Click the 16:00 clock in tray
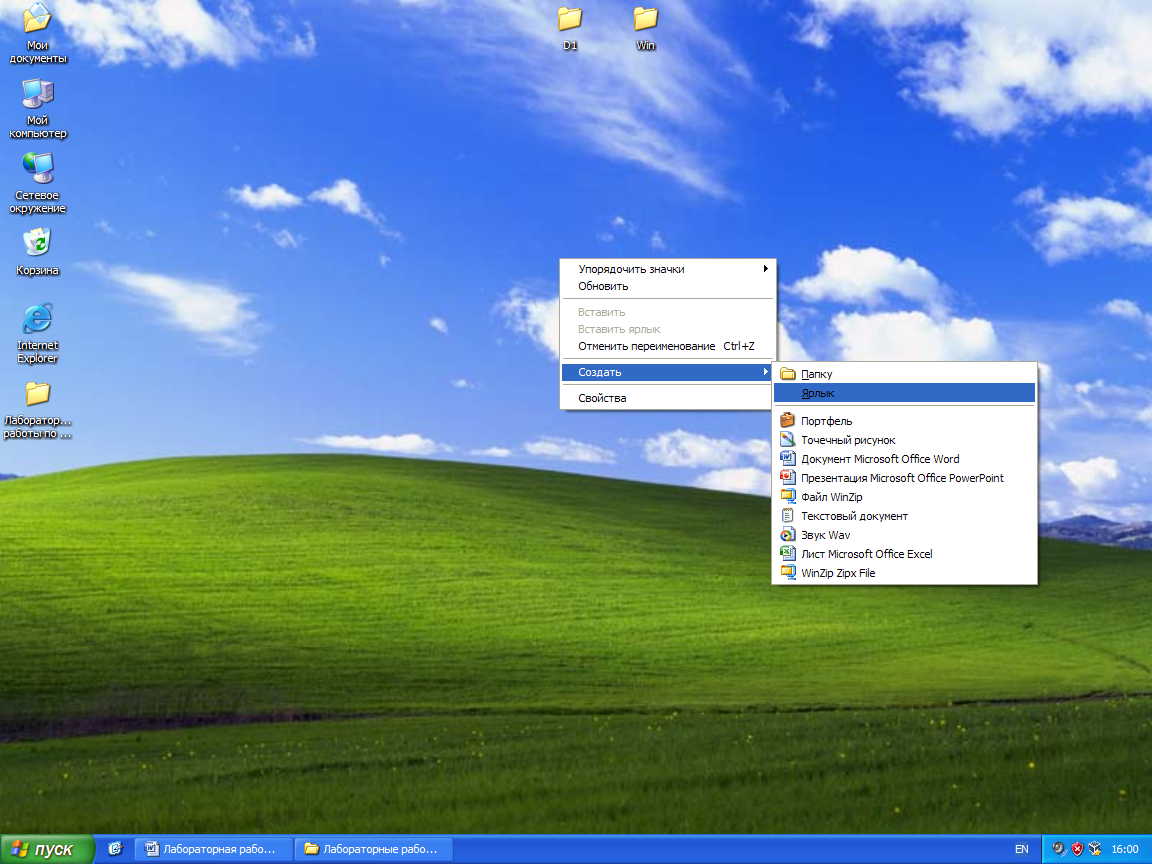 click(x=1125, y=849)
